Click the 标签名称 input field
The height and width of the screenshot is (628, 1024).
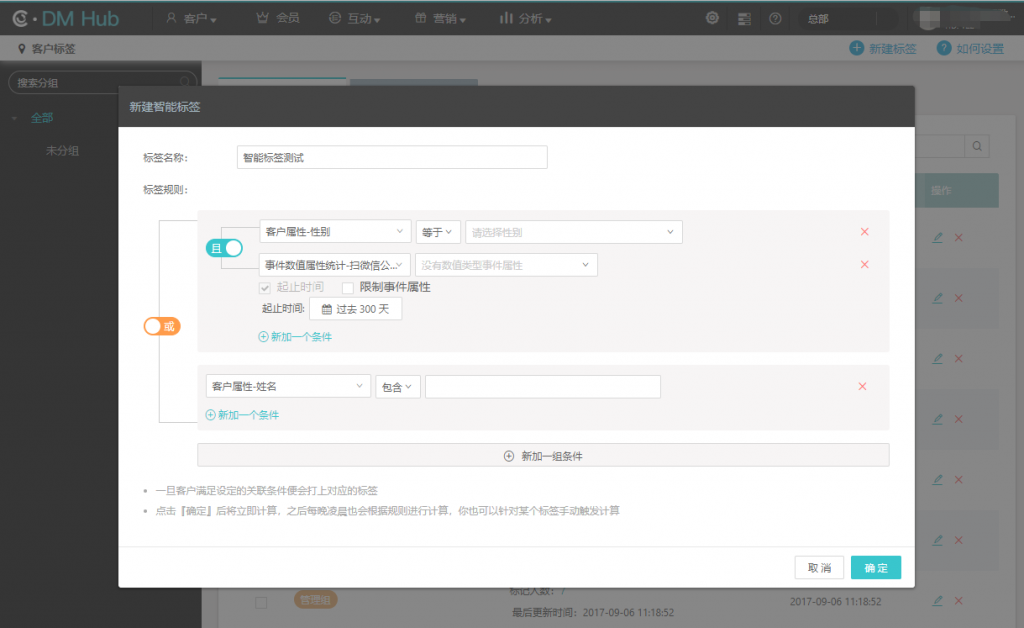[392, 157]
